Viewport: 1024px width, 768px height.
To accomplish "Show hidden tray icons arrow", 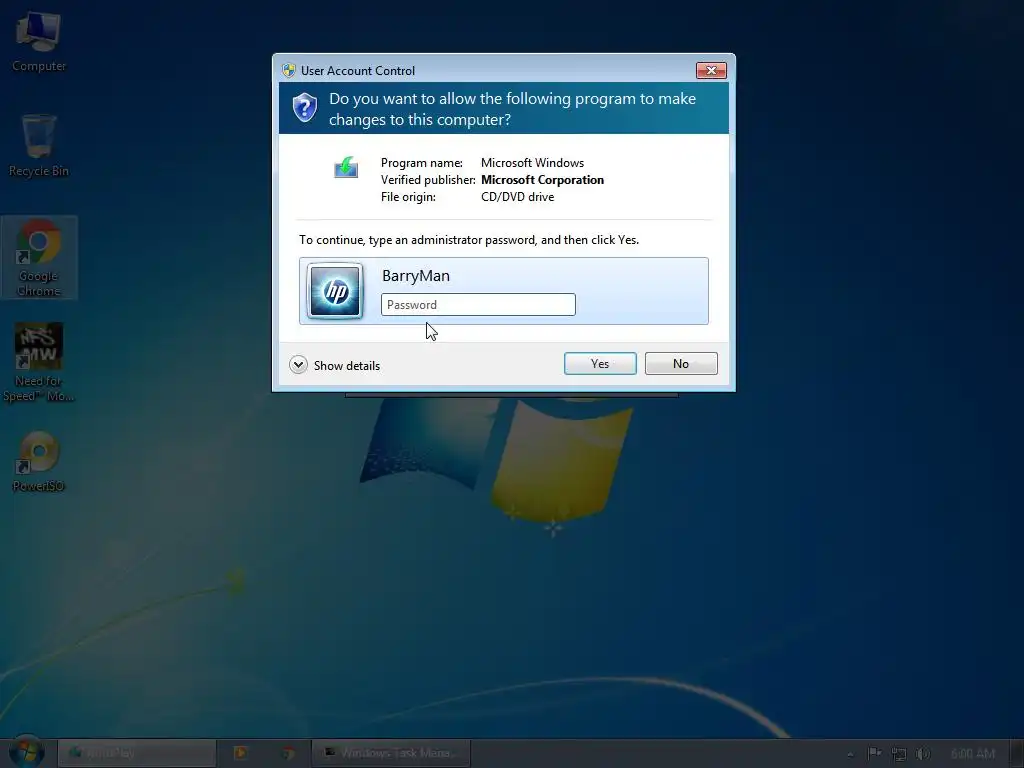I will click(850, 754).
